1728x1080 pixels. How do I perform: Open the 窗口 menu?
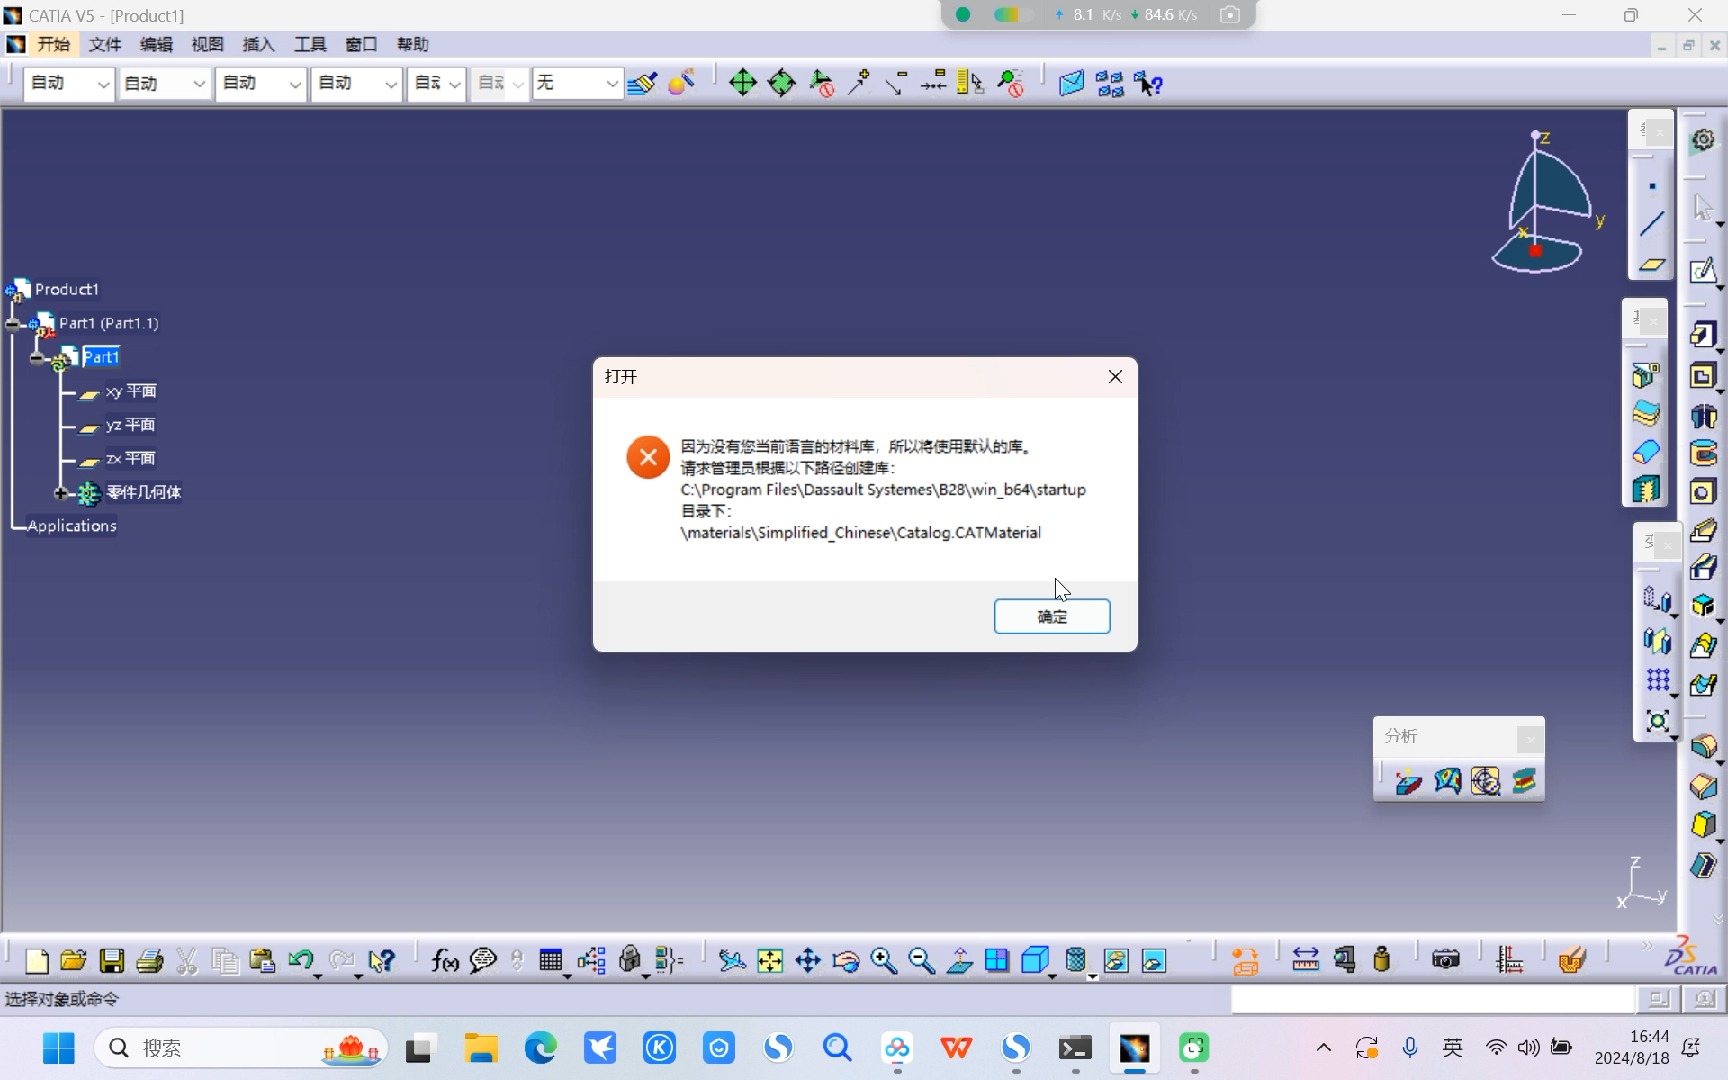click(361, 44)
